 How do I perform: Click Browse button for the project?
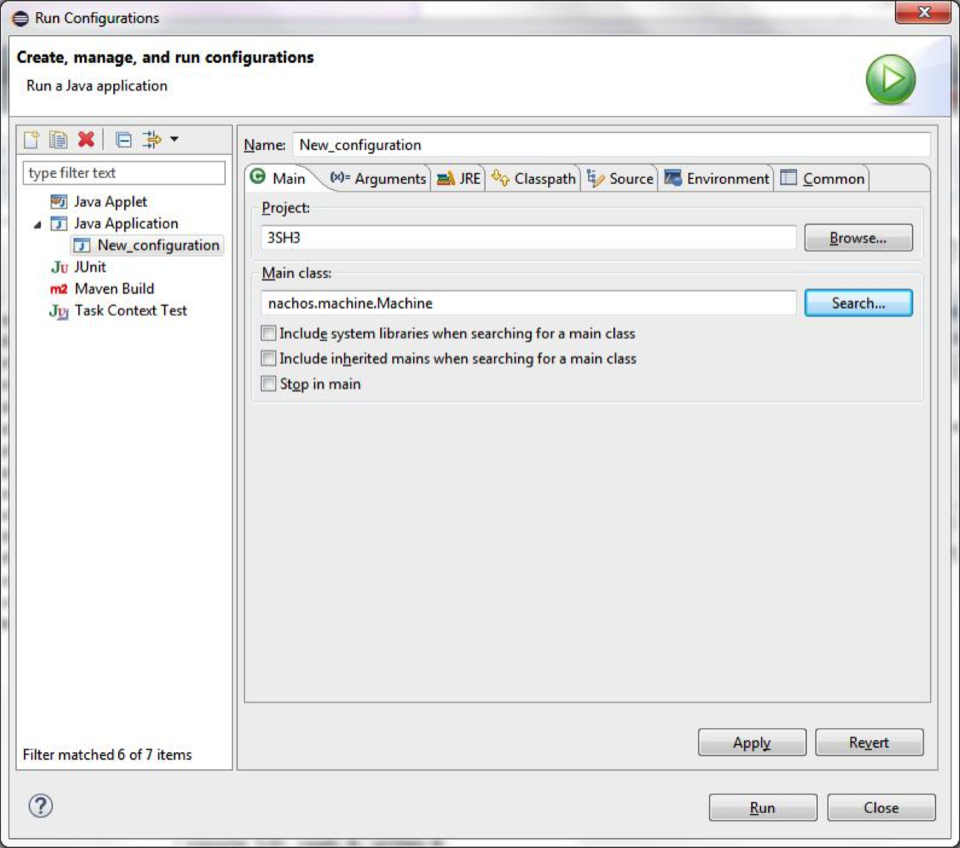coord(857,238)
